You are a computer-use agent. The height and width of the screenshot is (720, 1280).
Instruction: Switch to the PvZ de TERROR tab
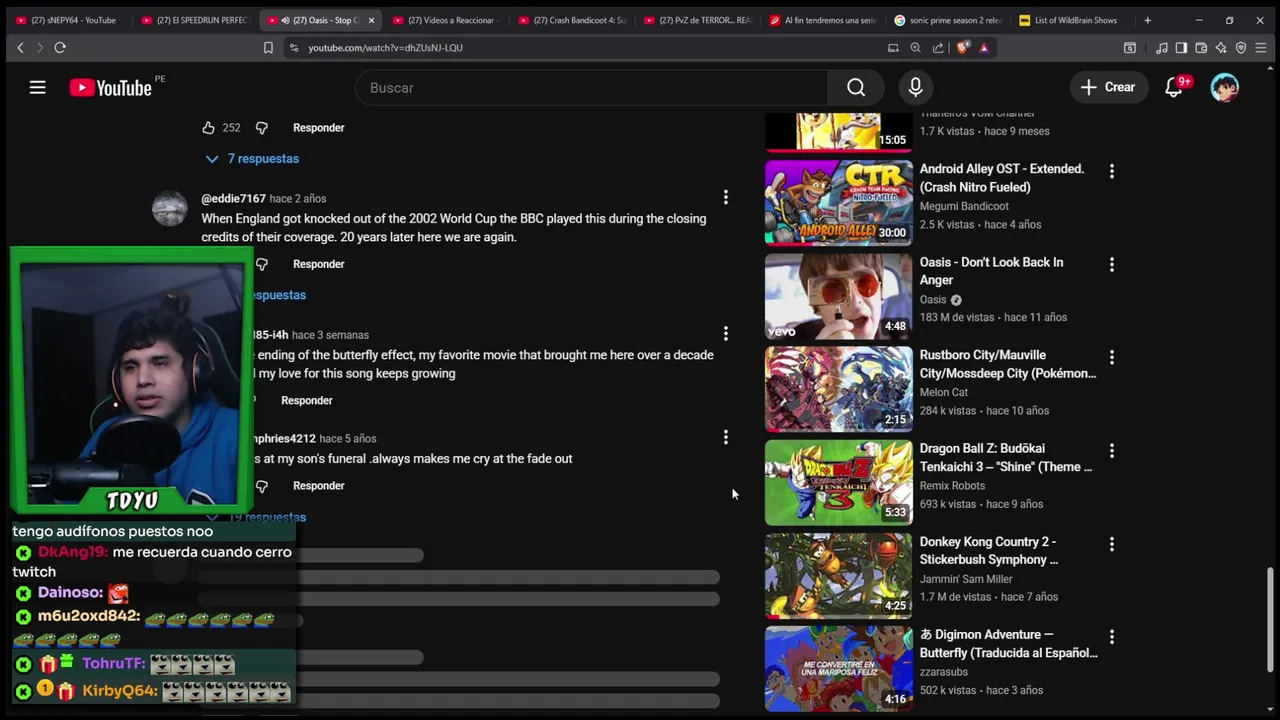[x=697, y=20]
